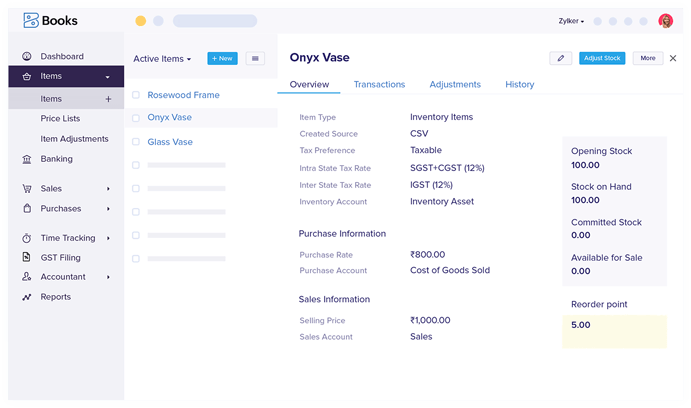The width and height of the screenshot is (691, 408).
Task: Open GST Filing section
Action: 60,257
